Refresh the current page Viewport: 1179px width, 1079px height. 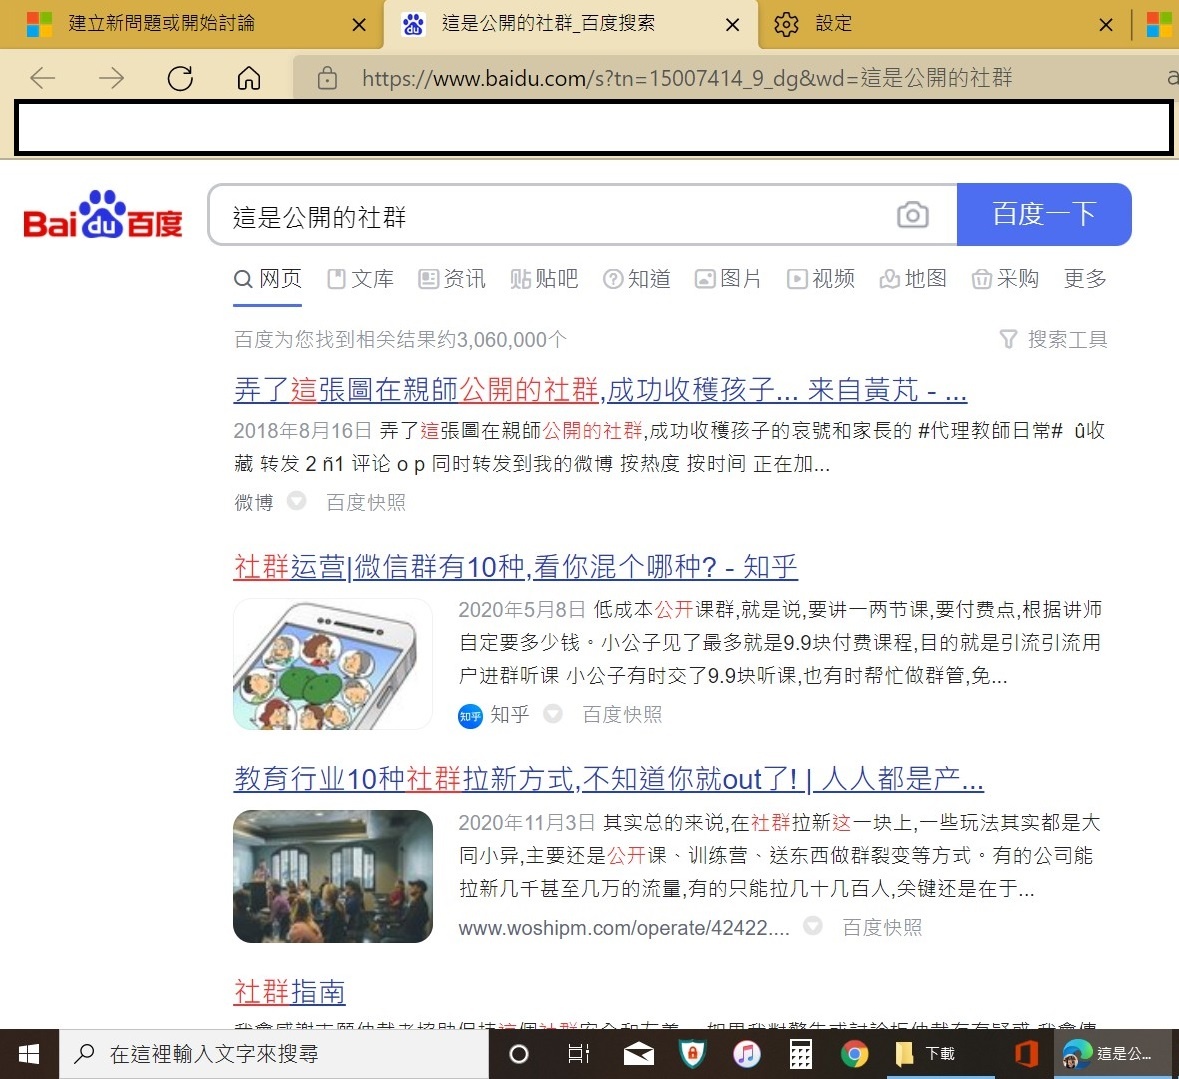click(x=180, y=78)
